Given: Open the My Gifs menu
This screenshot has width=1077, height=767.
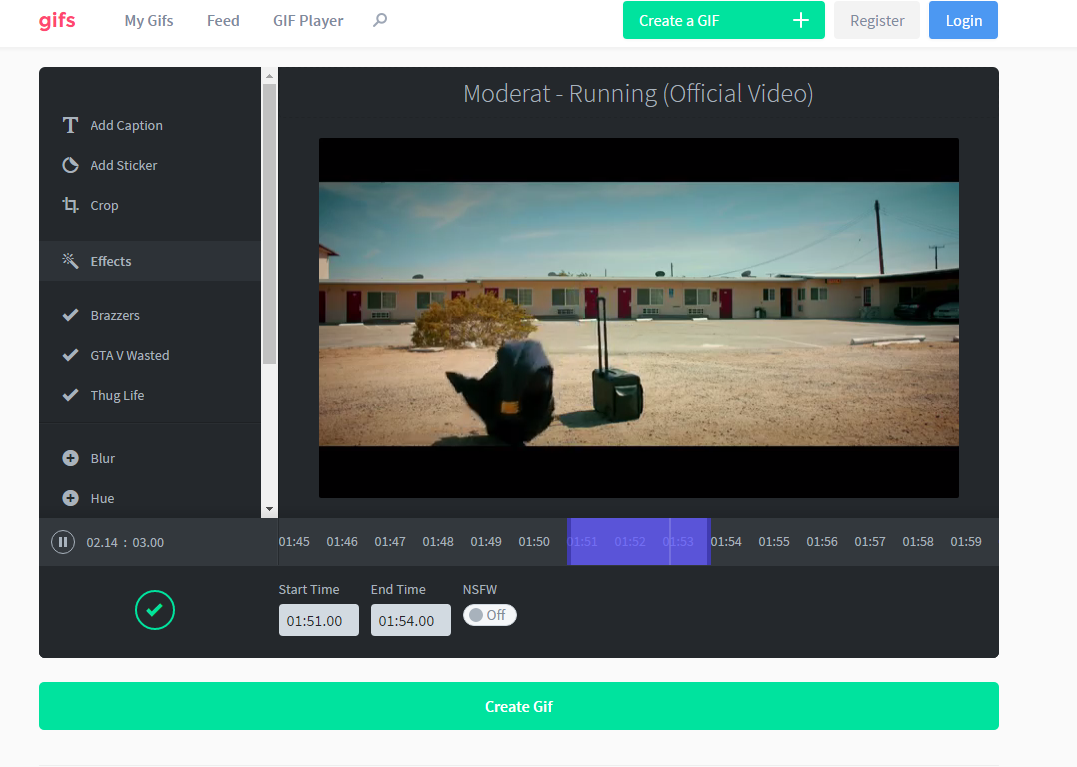Looking at the screenshot, I should tap(149, 20).
